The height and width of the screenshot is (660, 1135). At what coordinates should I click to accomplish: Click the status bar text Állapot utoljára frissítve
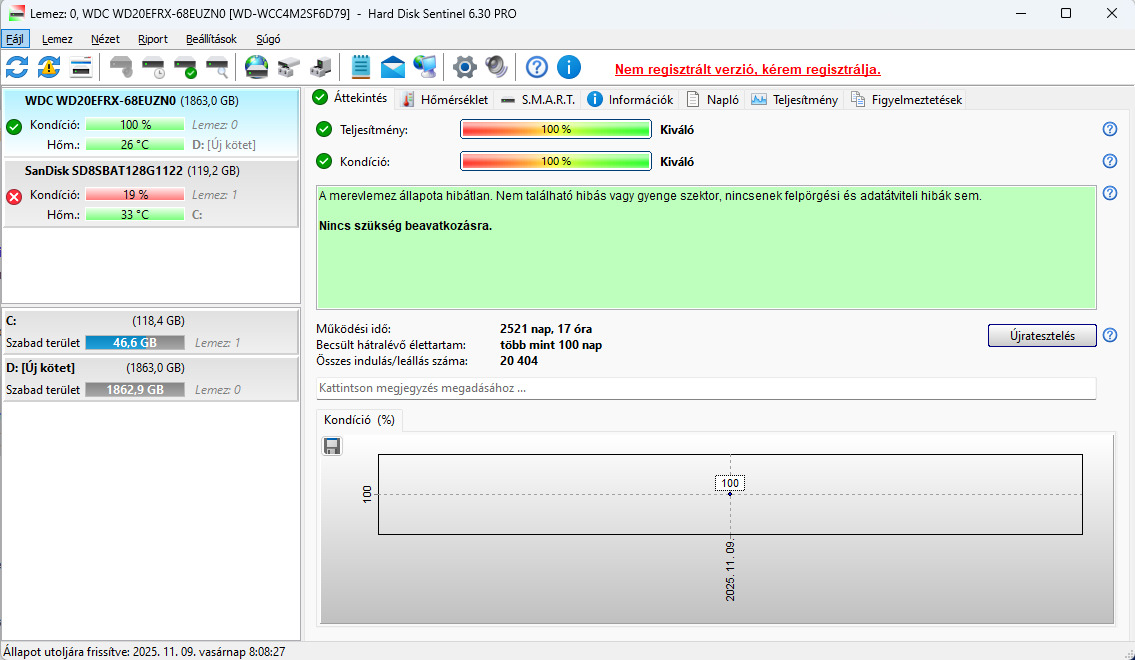144,651
